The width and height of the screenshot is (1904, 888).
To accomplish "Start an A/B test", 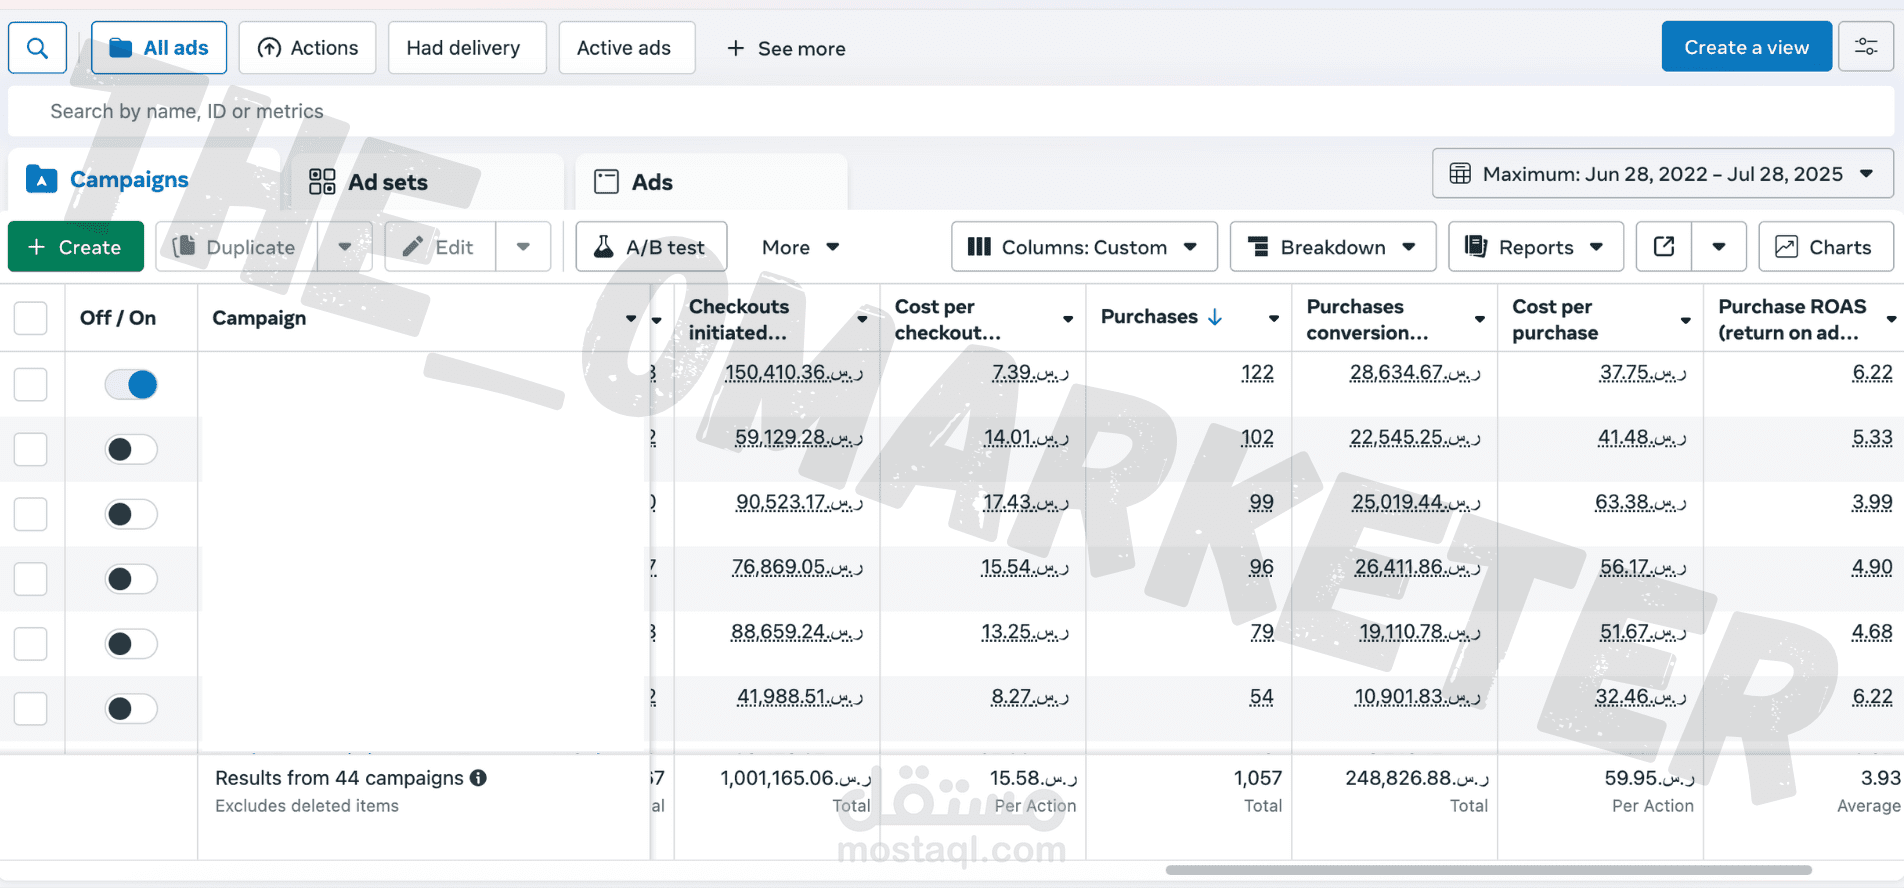I will pyautogui.click(x=651, y=247).
